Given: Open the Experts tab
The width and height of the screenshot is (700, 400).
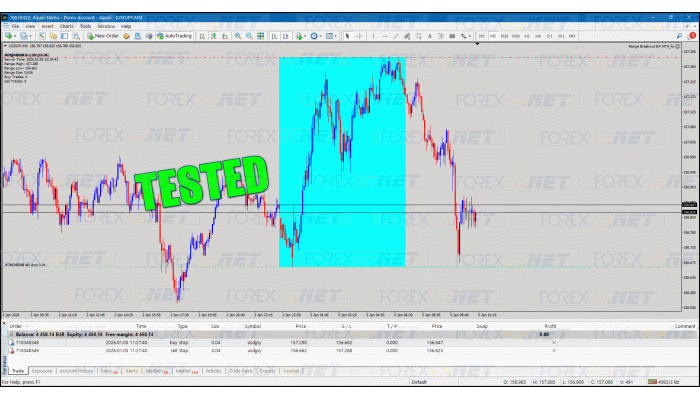Looking at the screenshot, I should tap(267, 371).
